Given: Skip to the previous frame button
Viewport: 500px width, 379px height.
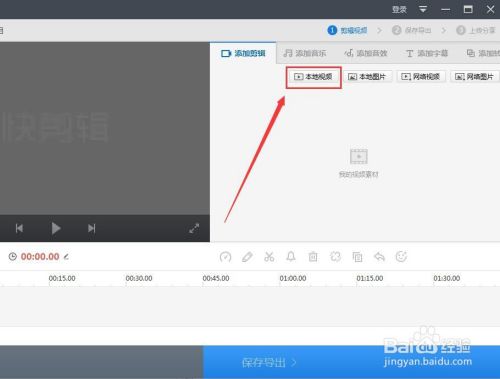Looking at the screenshot, I should 19,228.
